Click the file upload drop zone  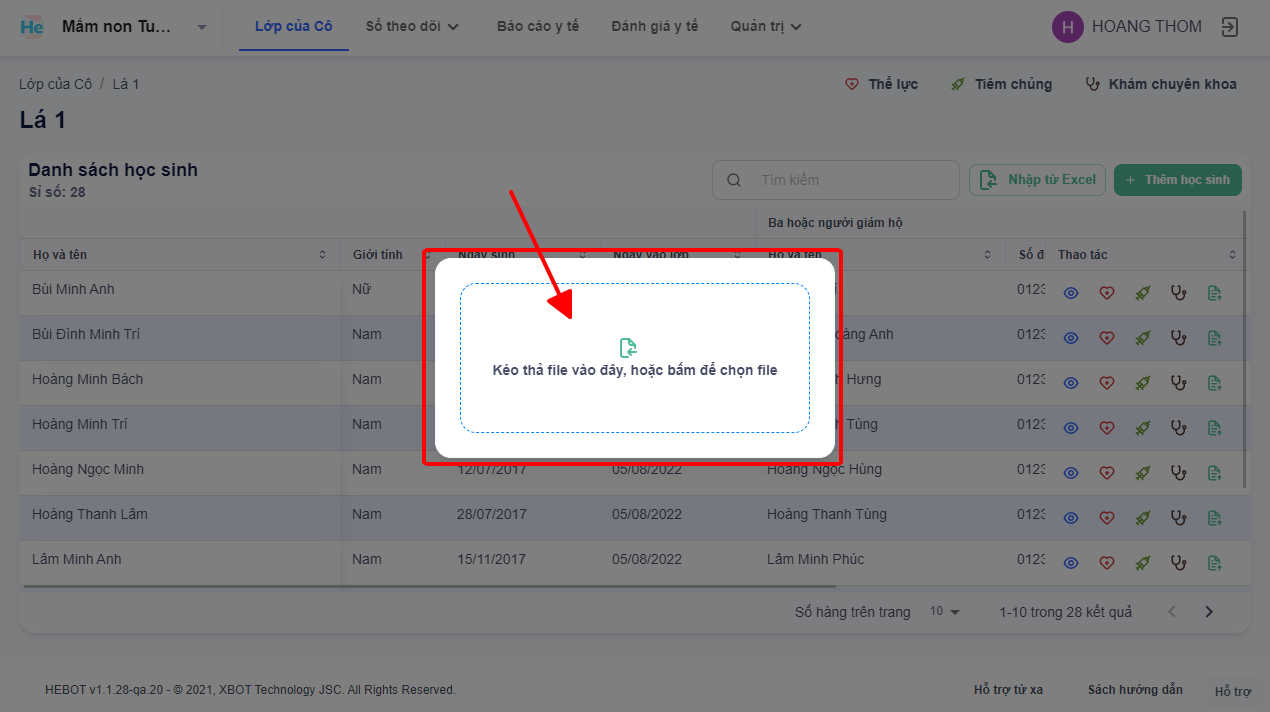tap(634, 358)
